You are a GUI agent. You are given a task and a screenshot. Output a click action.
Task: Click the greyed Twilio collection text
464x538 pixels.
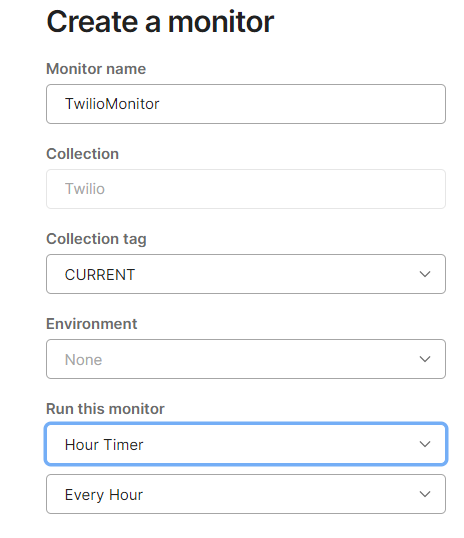(85, 189)
